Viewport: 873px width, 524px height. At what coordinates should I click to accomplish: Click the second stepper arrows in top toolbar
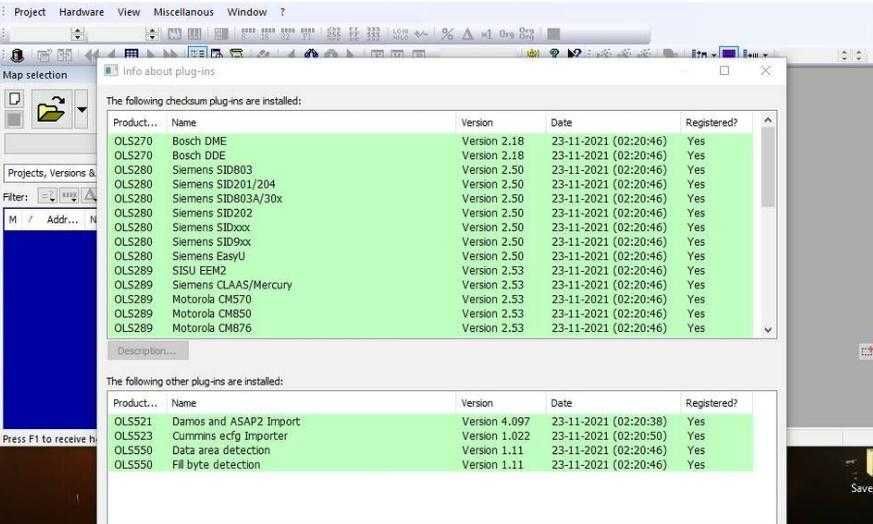tap(152, 34)
